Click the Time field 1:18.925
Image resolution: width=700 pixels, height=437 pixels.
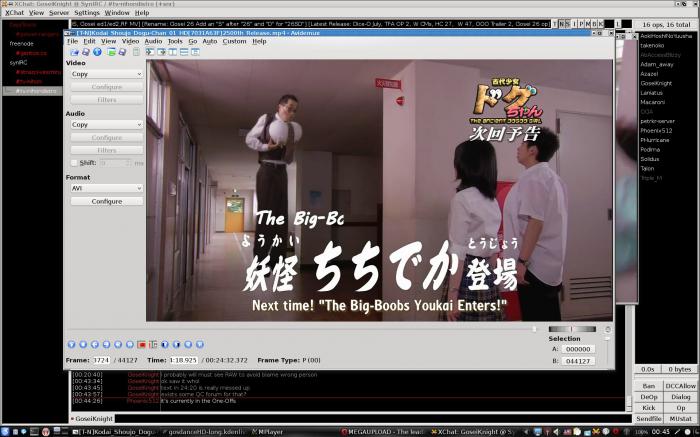pyautogui.click(x=183, y=360)
